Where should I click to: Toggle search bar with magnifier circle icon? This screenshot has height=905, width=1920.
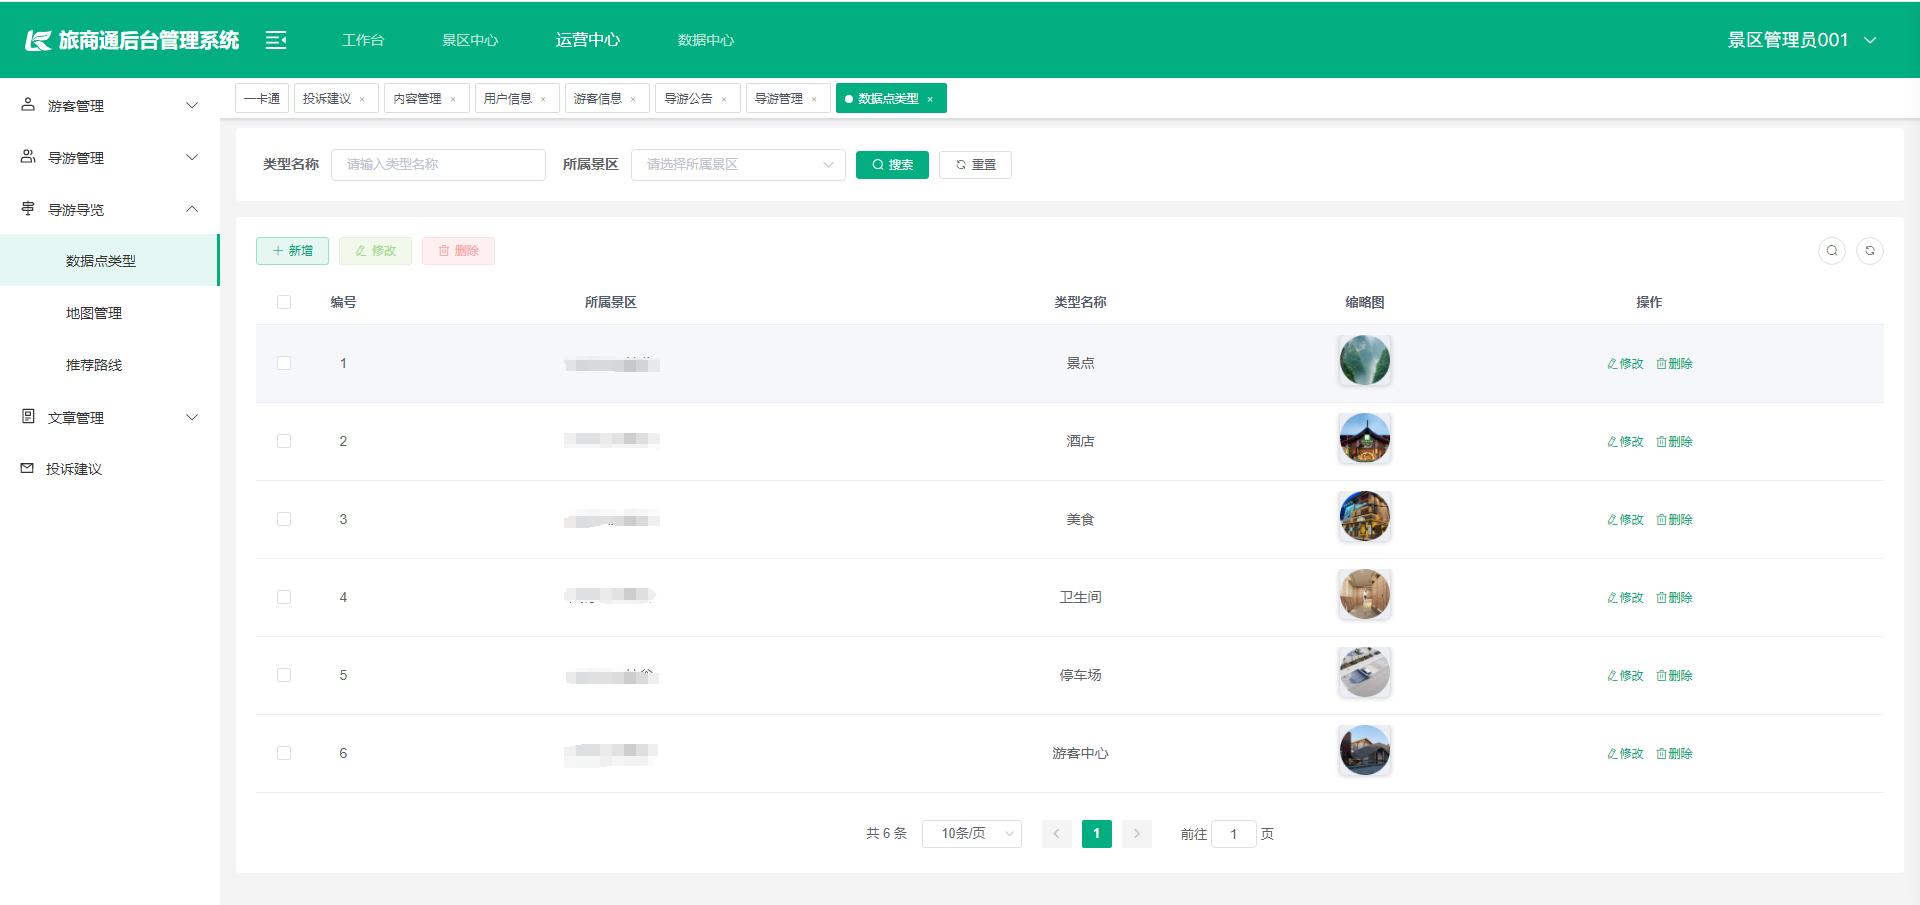tap(1832, 251)
